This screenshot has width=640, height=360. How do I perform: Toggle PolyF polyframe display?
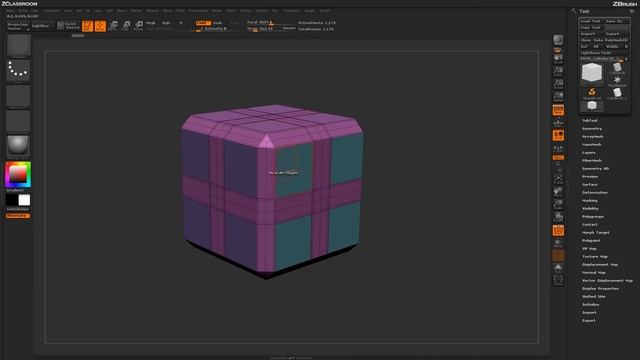coord(558,230)
